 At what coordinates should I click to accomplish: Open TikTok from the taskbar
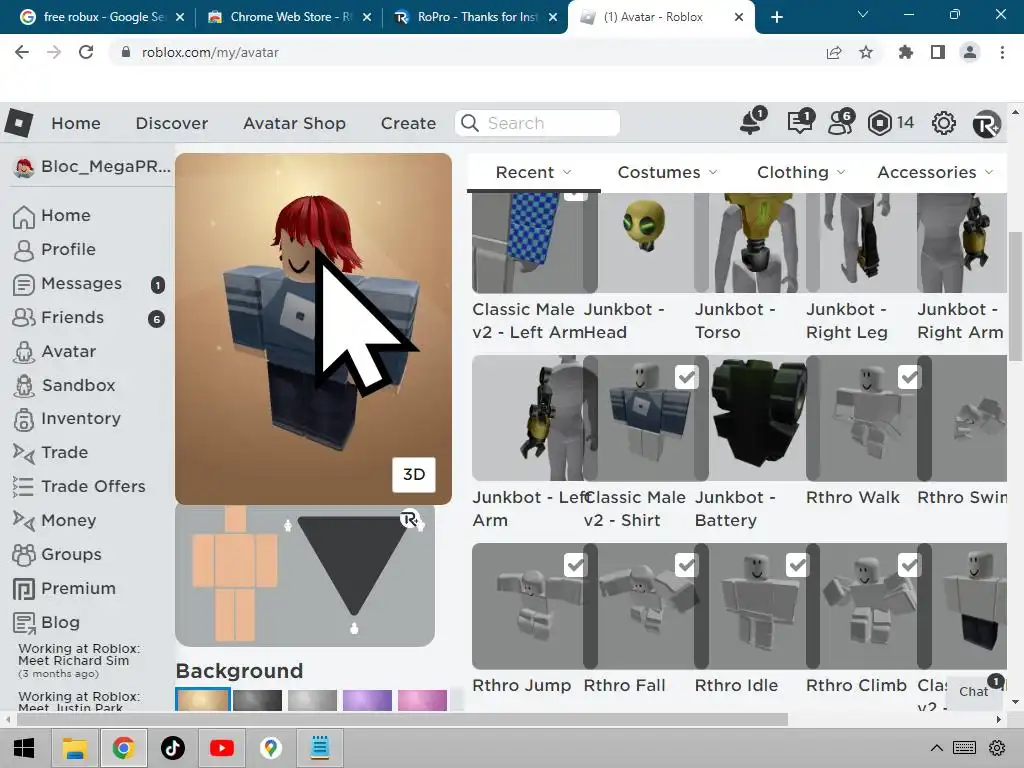coord(173,748)
